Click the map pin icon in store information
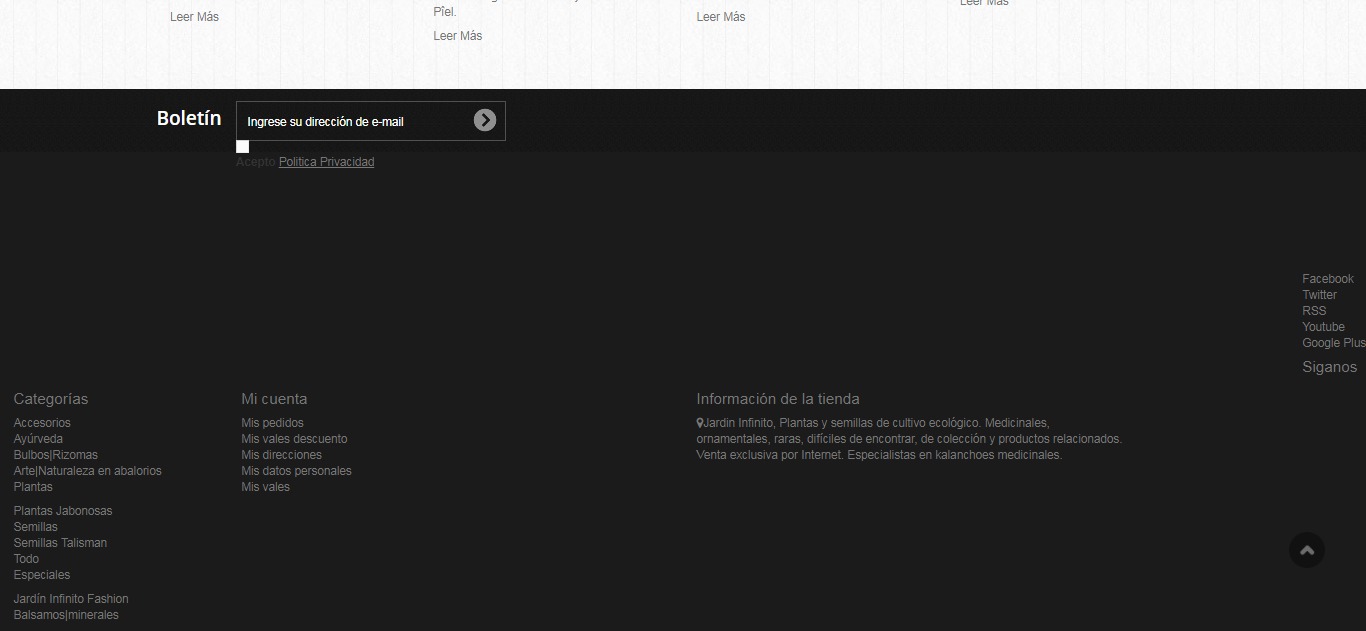Viewport: 1366px width, 631px height. coord(700,423)
